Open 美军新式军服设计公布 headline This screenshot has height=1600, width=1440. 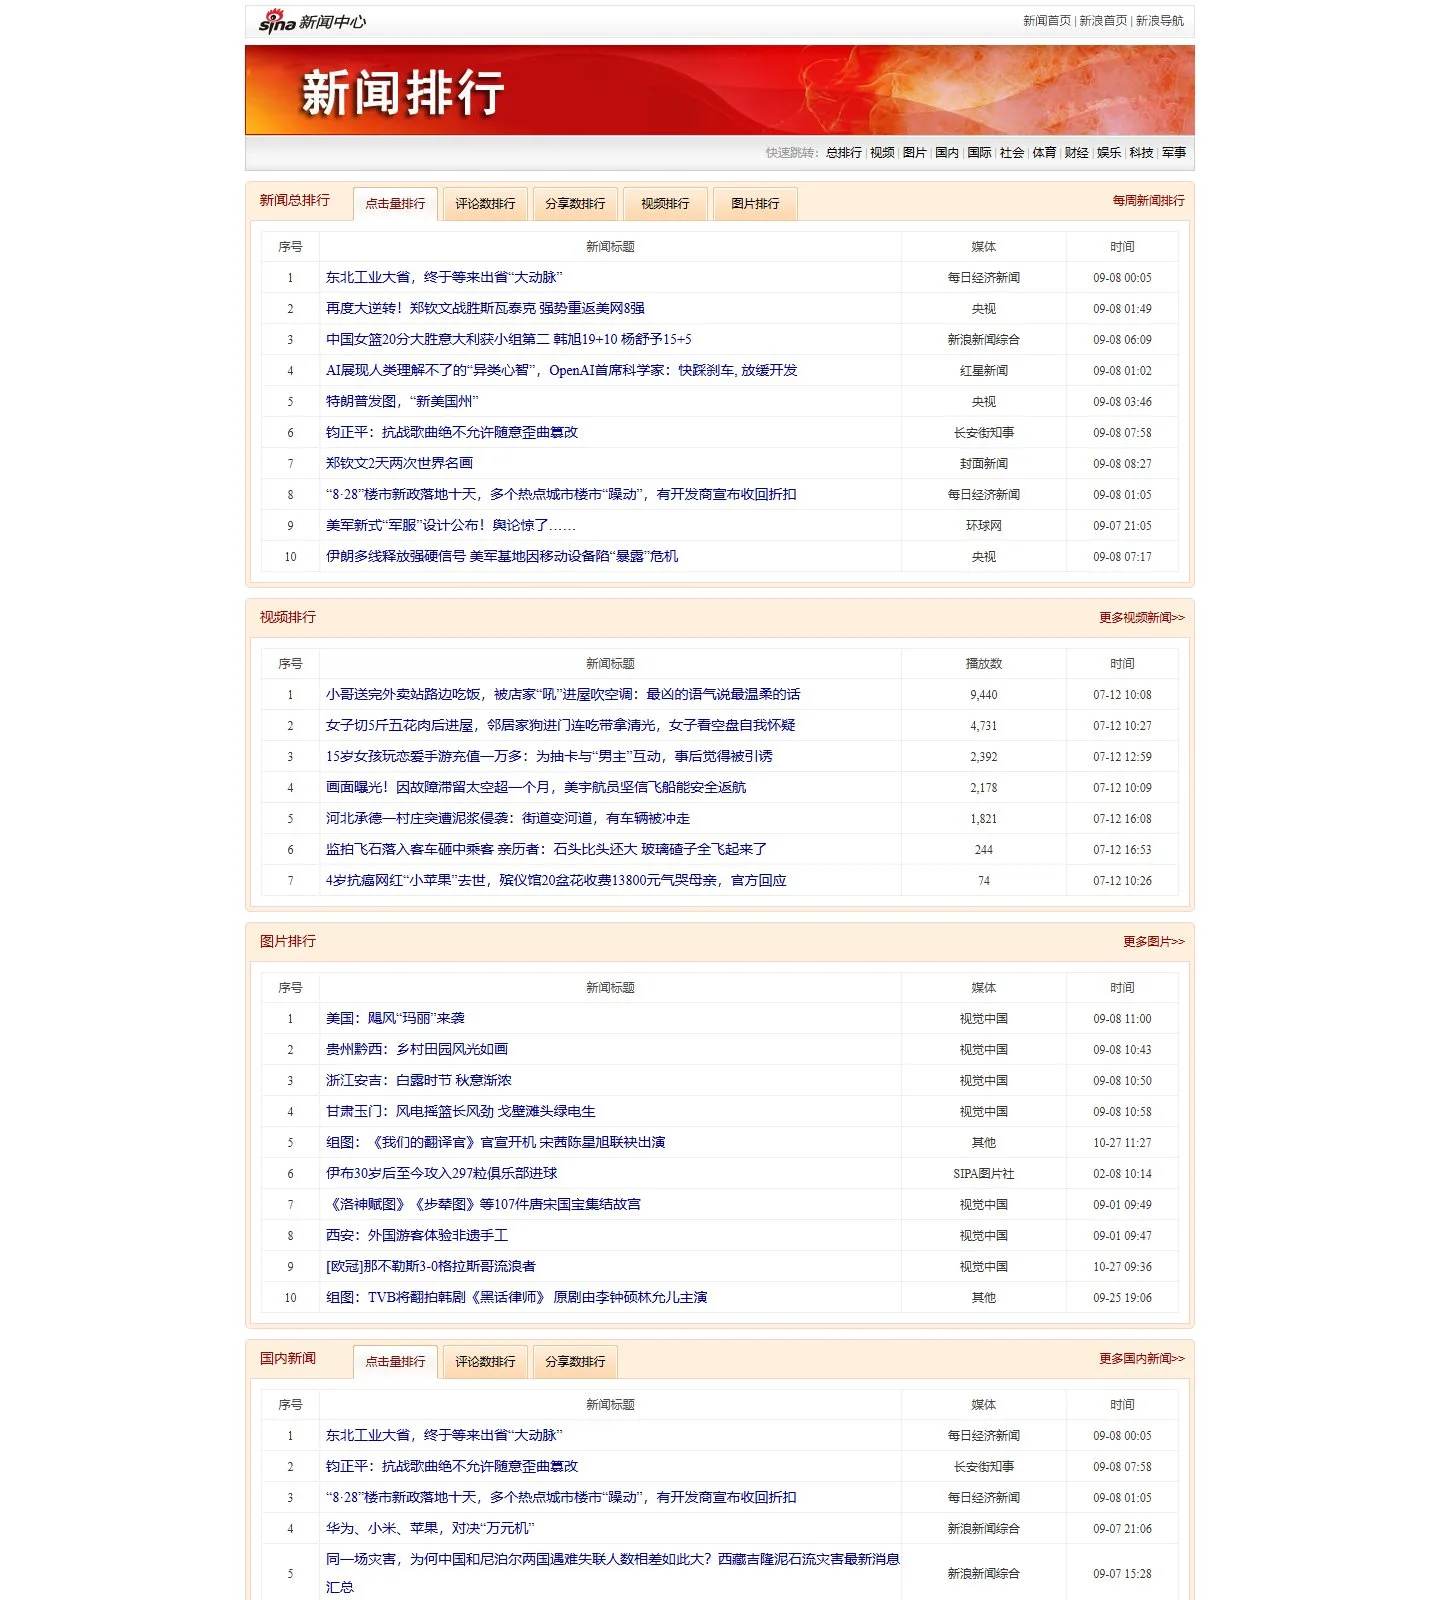click(451, 525)
